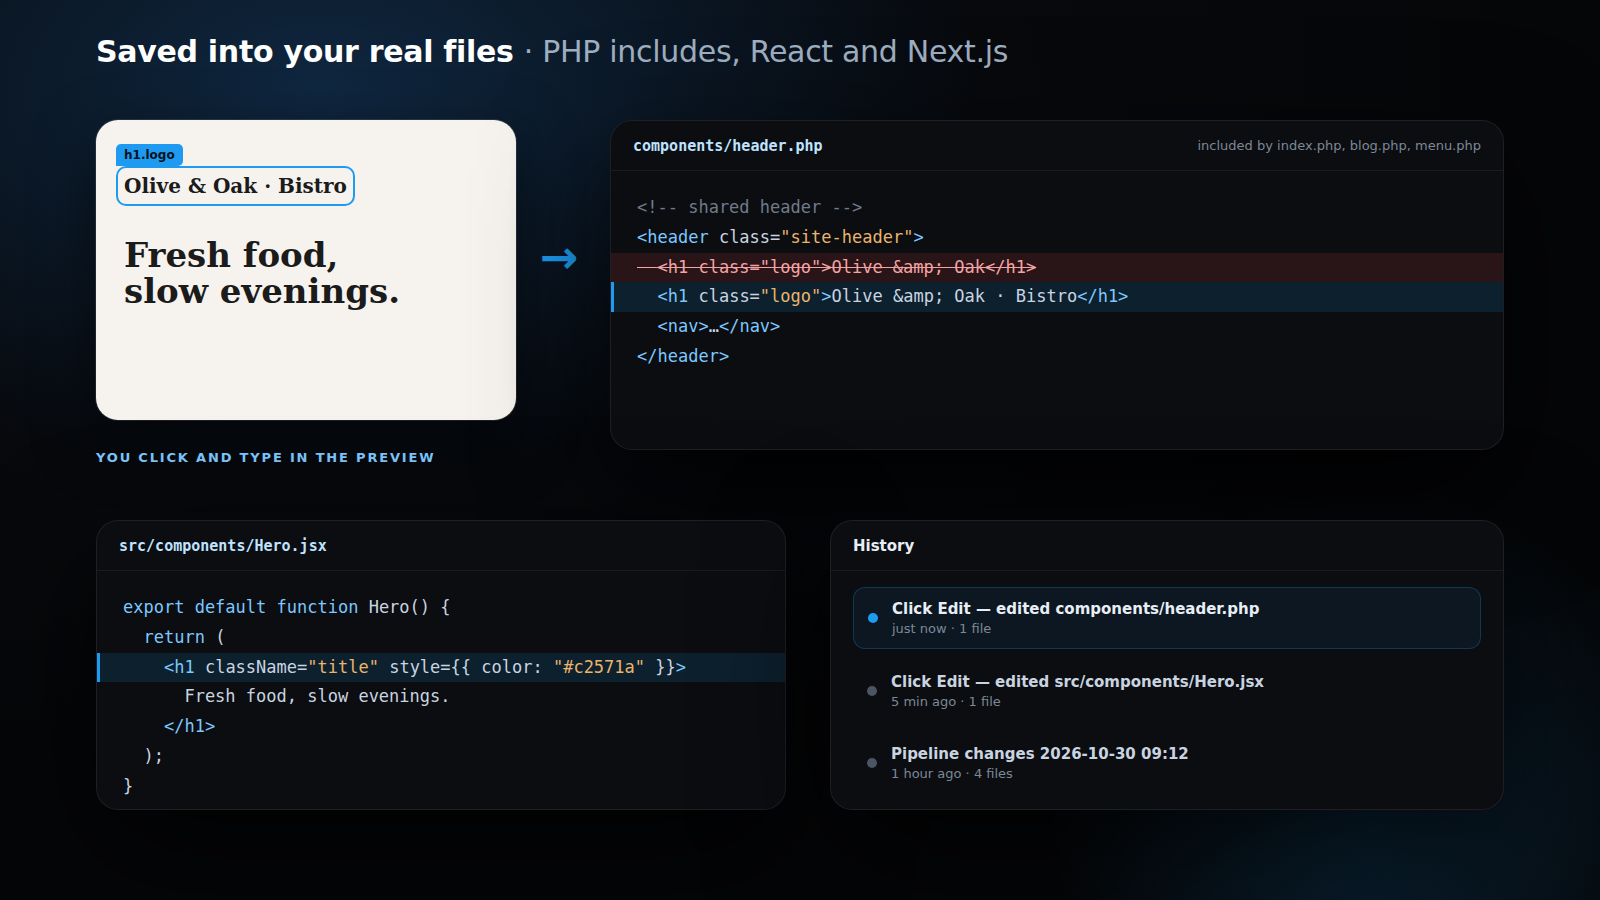Click the highlighted h1 className="title" line
The height and width of the screenshot is (900, 1600).
tap(441, 667)
